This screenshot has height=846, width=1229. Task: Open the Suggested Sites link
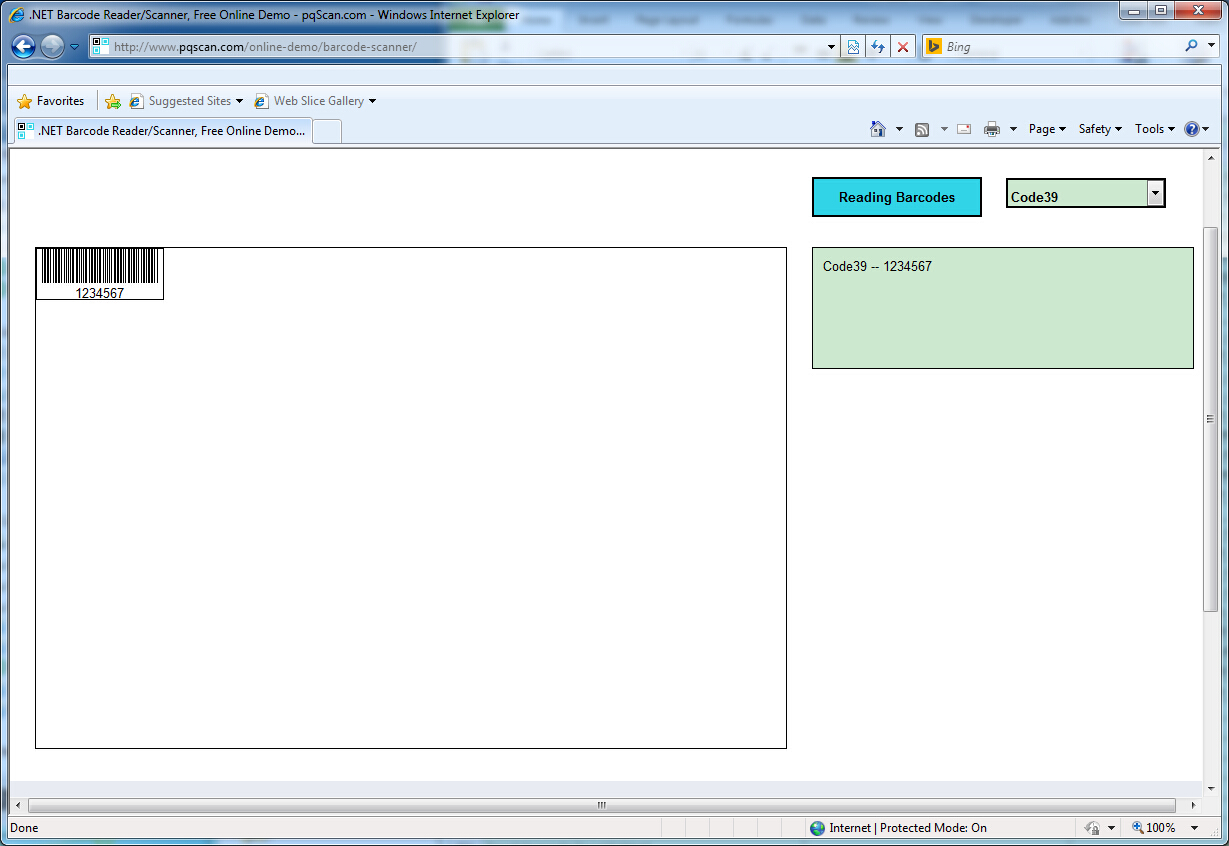click(x=186, y=101)
